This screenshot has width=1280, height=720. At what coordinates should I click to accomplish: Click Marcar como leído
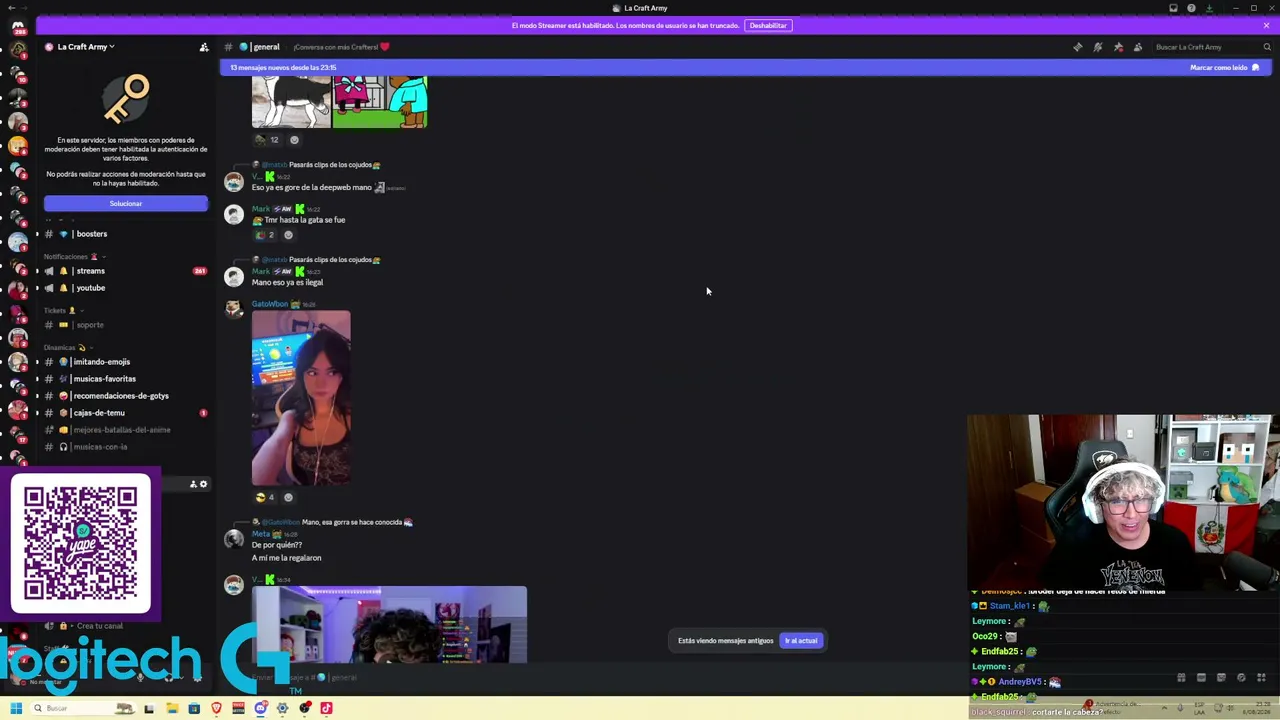point(1224,68)
